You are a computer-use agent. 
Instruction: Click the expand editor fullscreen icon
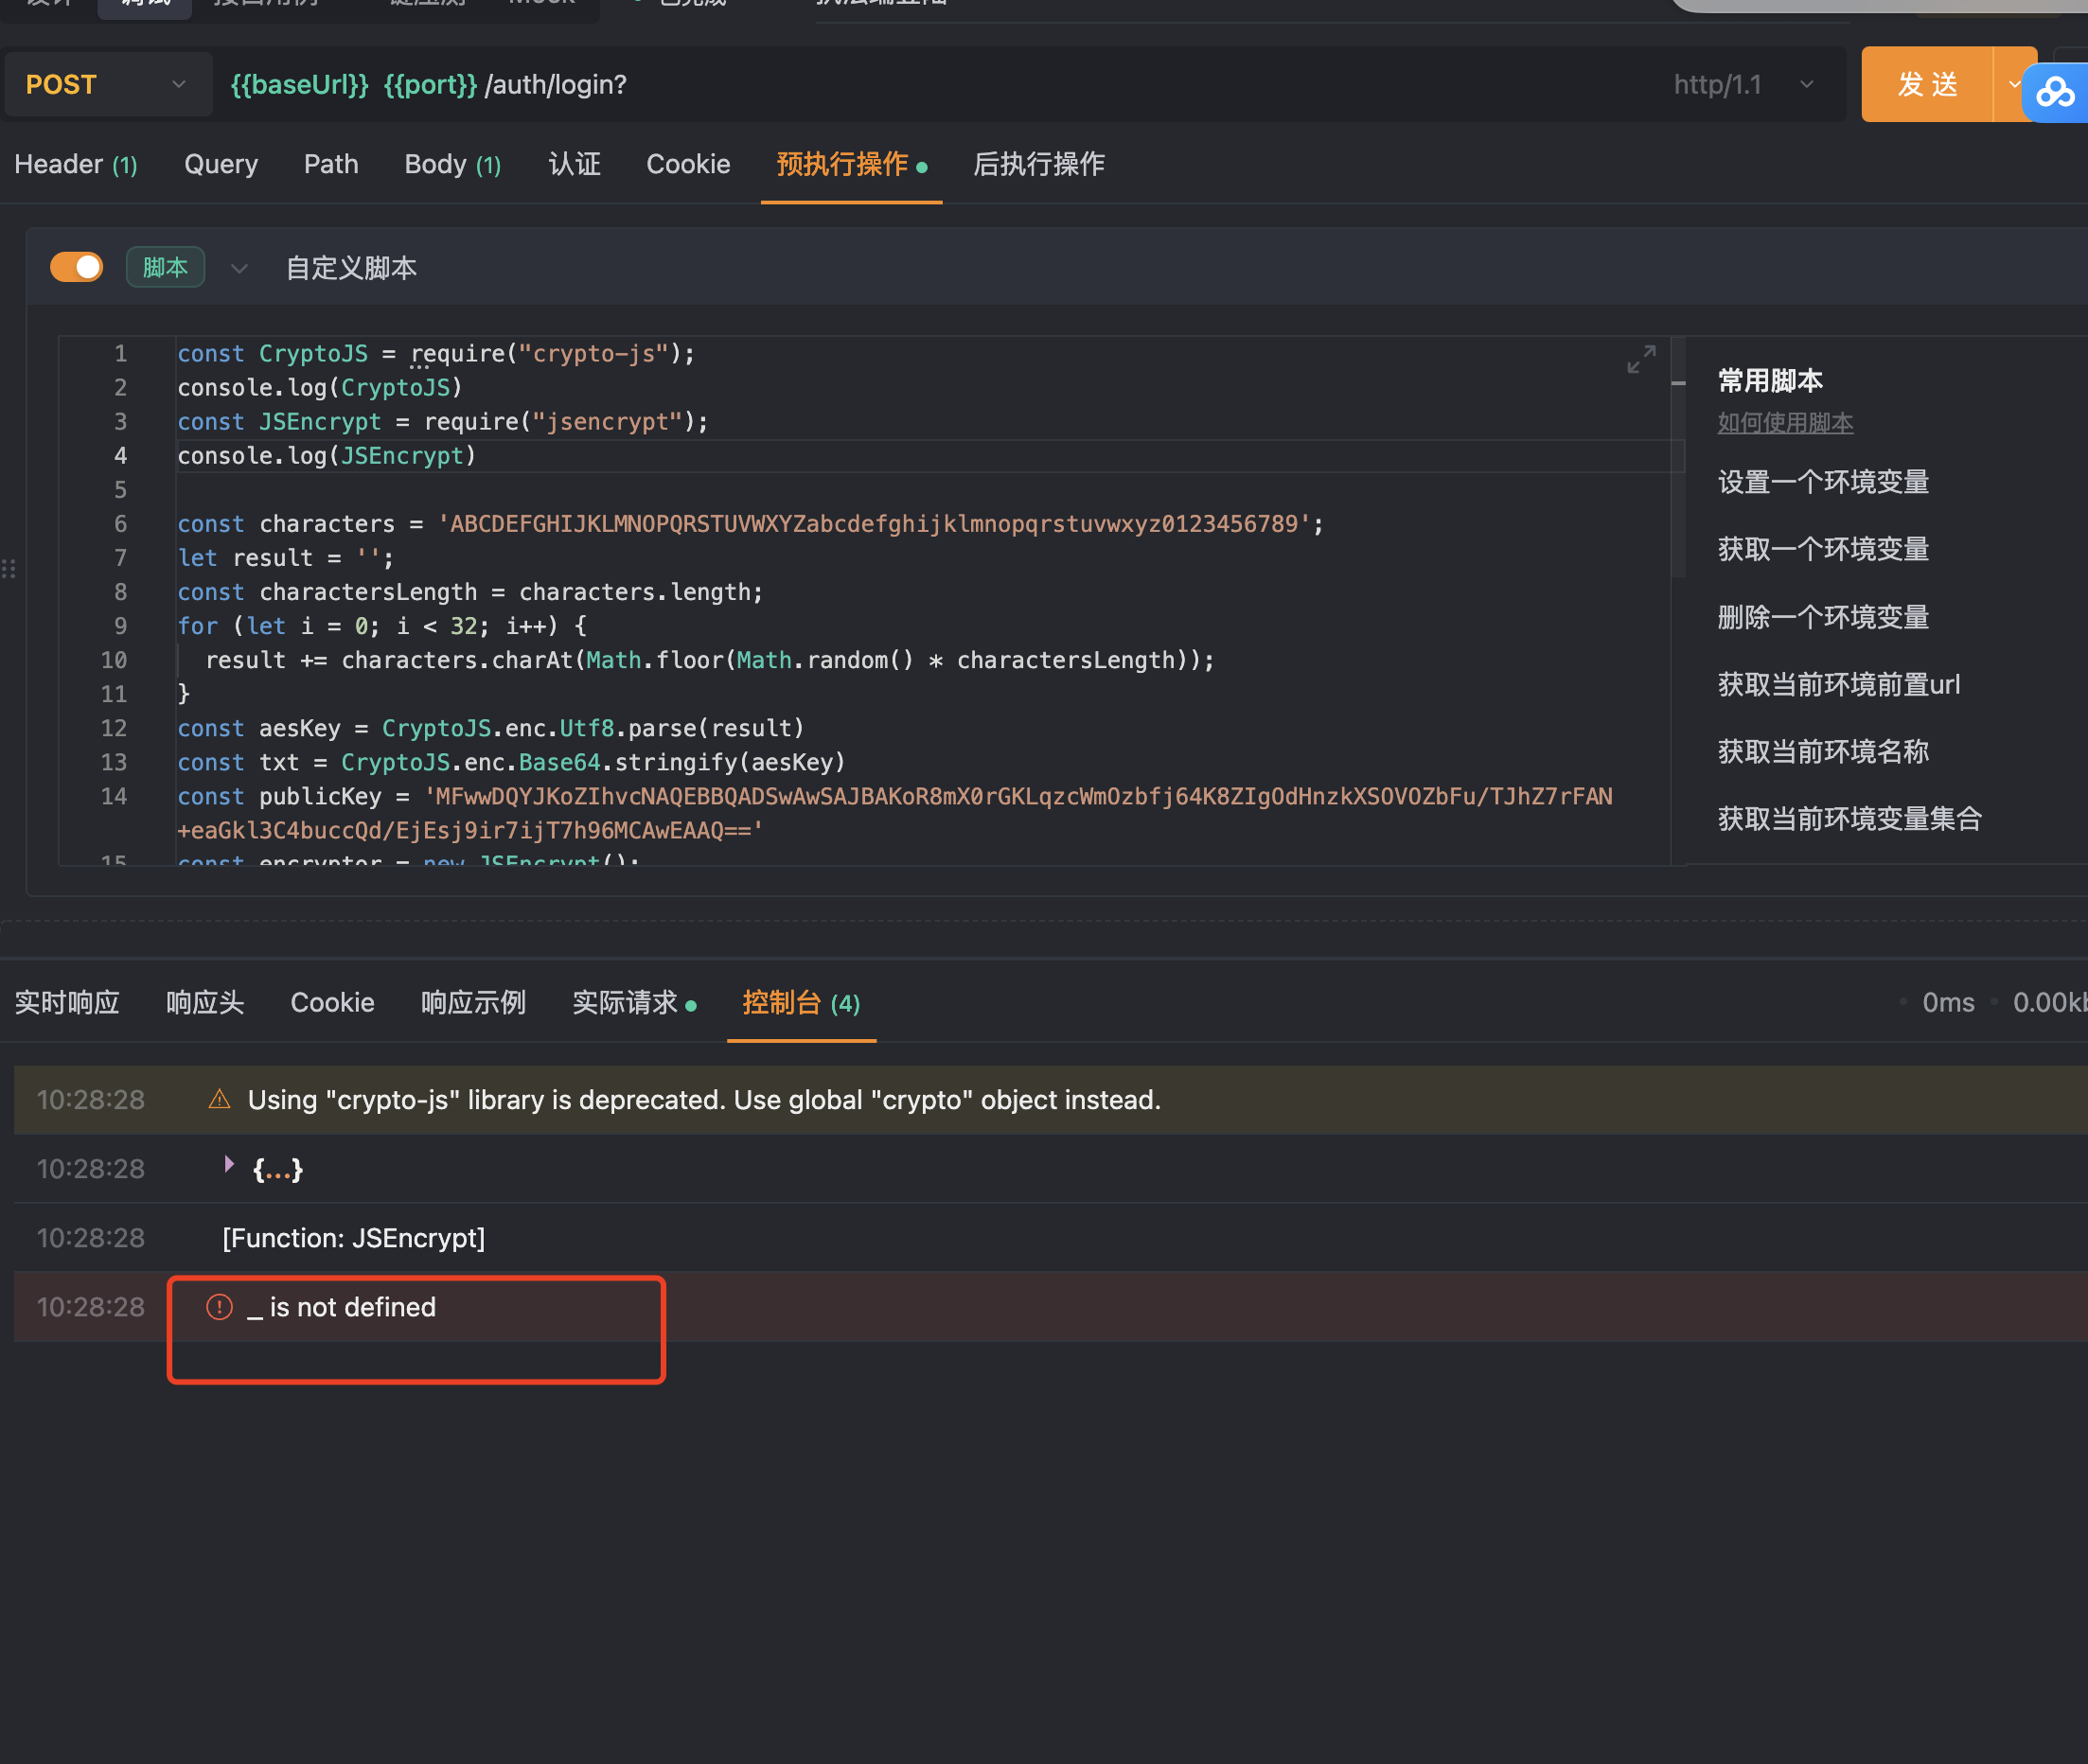coord(1641,359)
